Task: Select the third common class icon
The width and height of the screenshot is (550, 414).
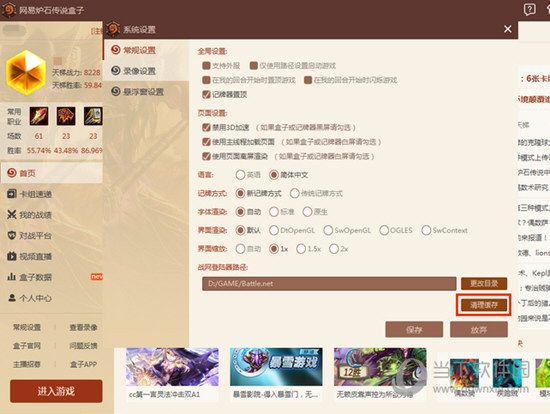Action: (93, 116)
